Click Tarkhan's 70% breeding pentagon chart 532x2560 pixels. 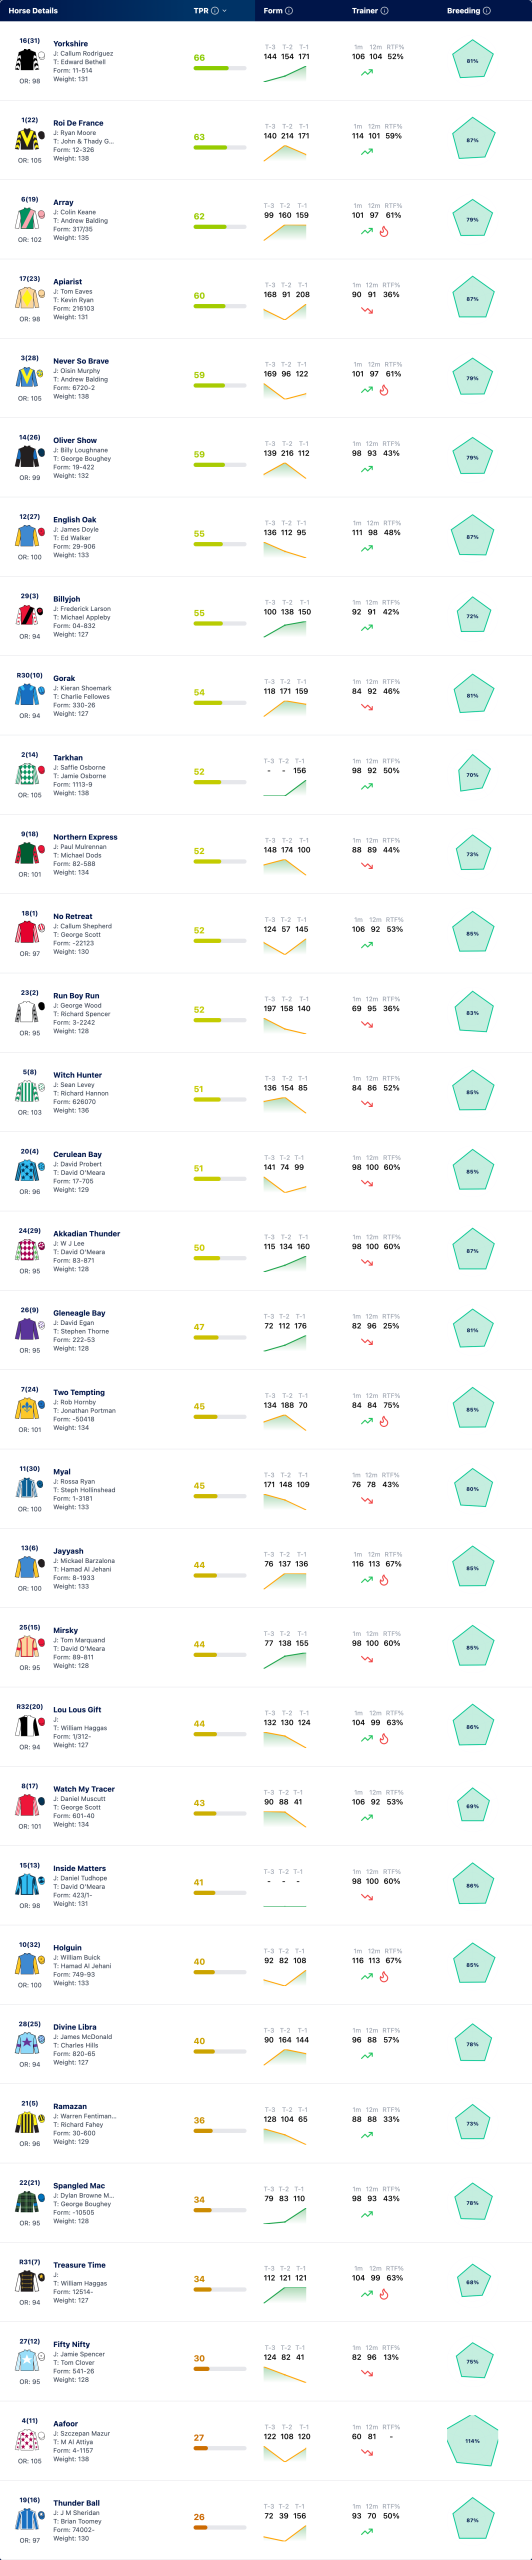472,775
